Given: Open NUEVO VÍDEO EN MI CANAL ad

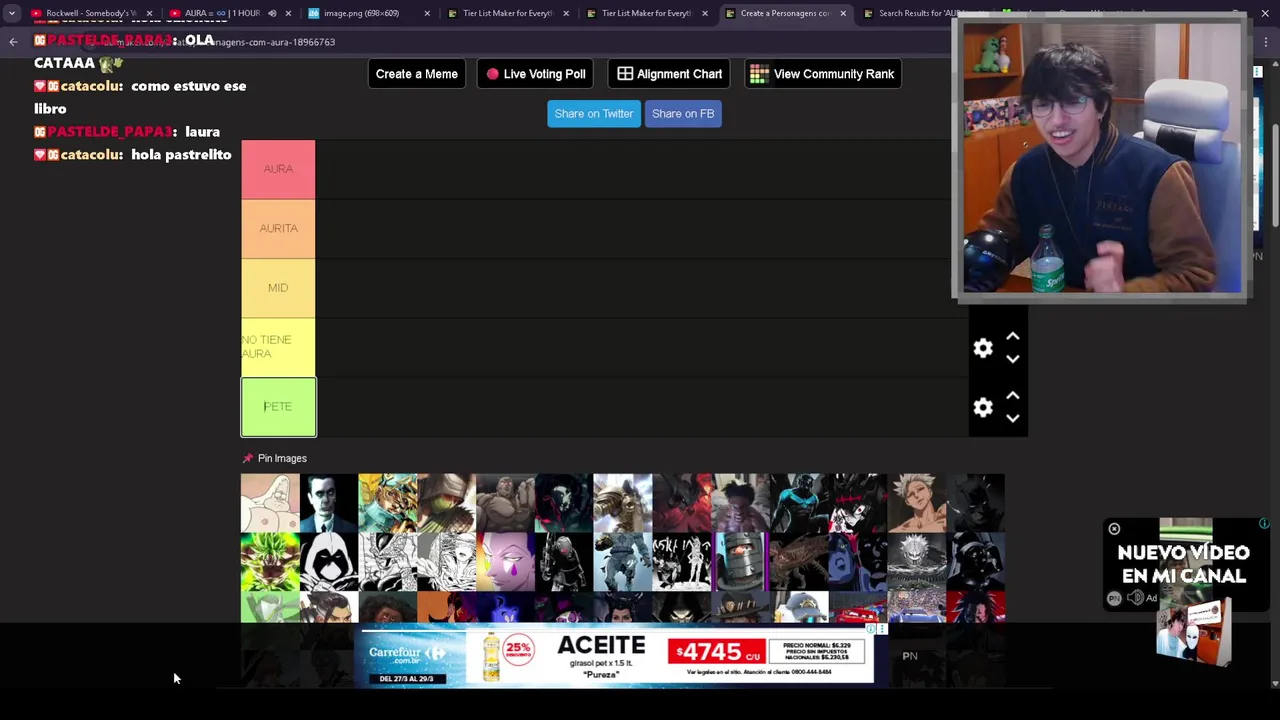Looking at the screenshot, I should pos(1184,565).
